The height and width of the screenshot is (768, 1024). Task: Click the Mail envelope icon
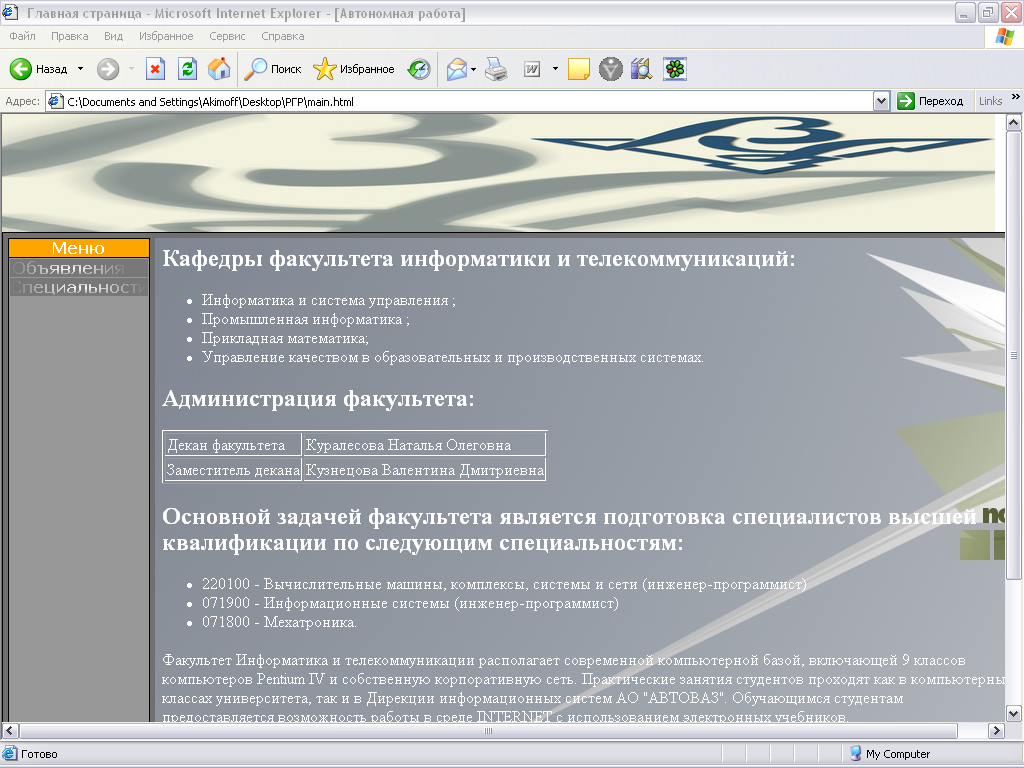tap(456, 69)
